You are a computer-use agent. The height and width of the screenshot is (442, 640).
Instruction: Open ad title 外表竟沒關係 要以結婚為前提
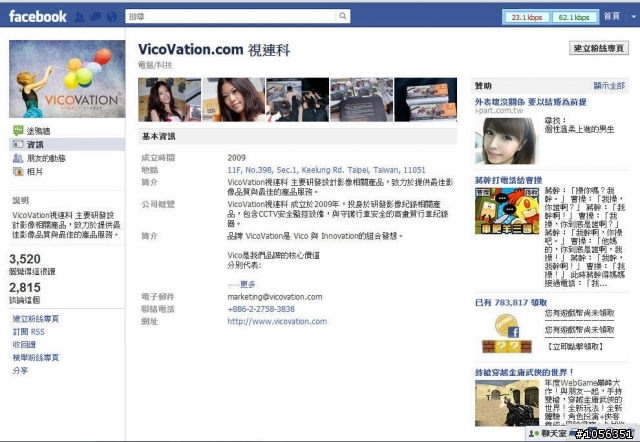(531, 102)
